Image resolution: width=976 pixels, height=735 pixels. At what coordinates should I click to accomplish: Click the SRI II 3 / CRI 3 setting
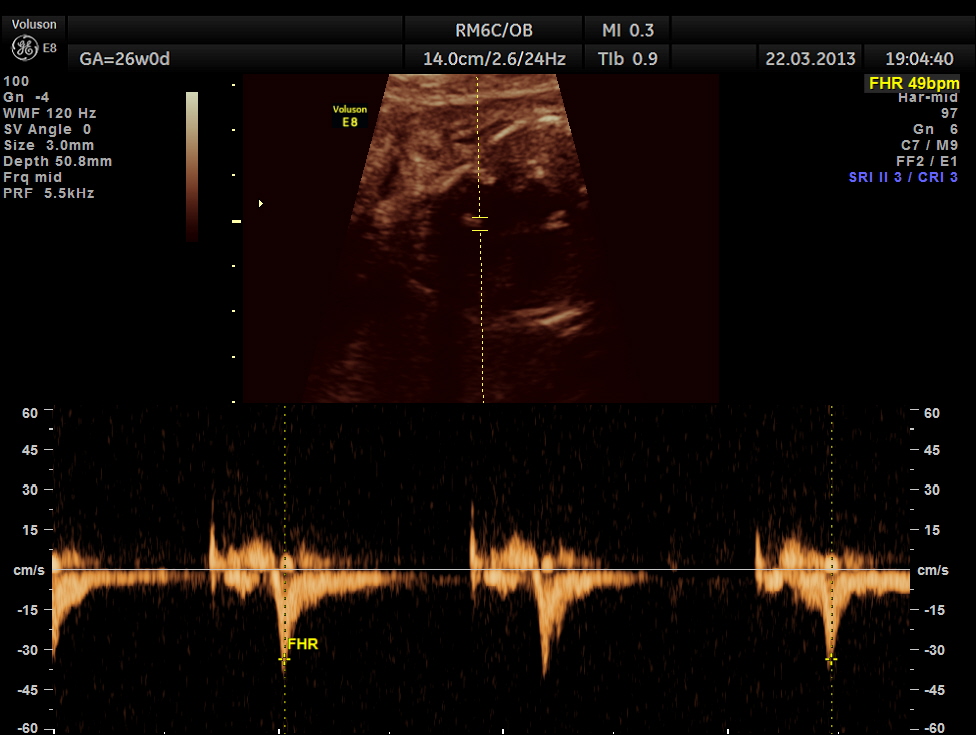tap(903, 177)
